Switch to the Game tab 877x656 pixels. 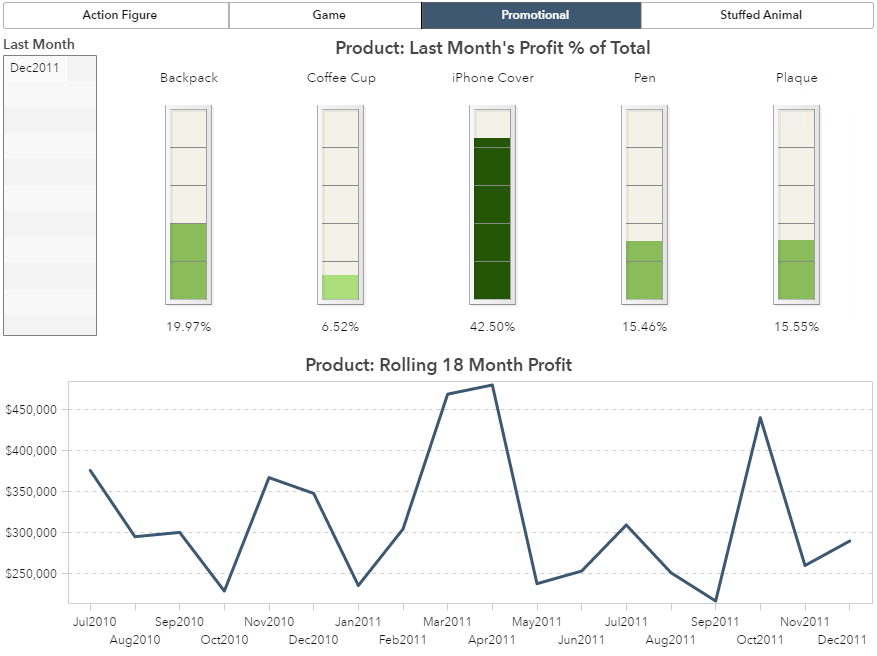(x=328, y=15)
